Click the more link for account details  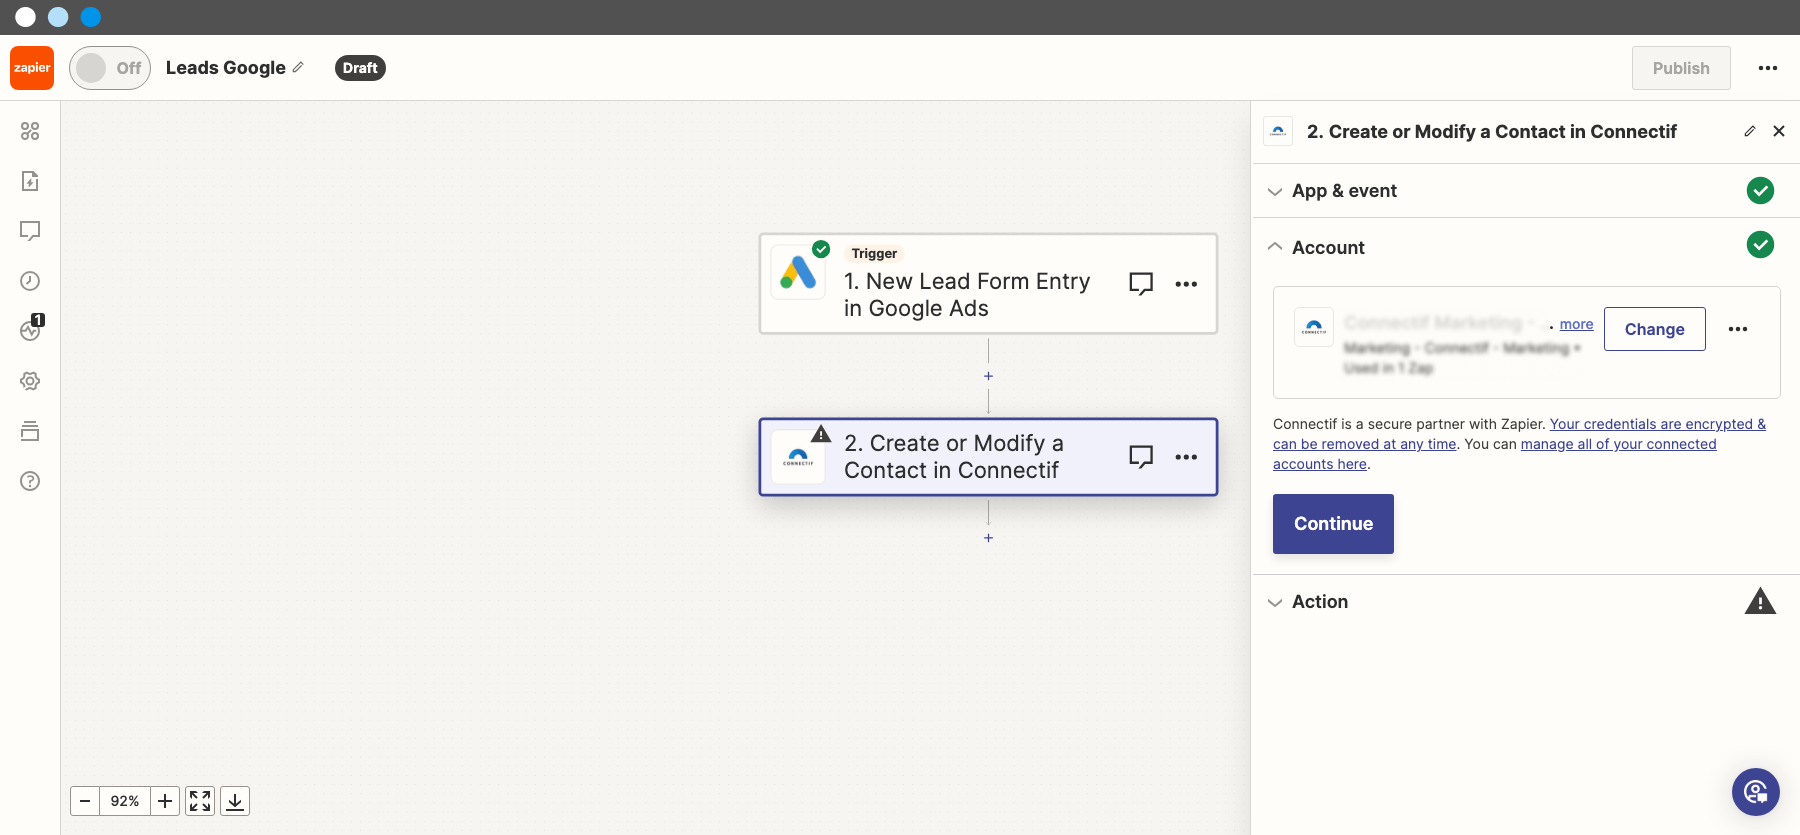[x=1576, y=324]
